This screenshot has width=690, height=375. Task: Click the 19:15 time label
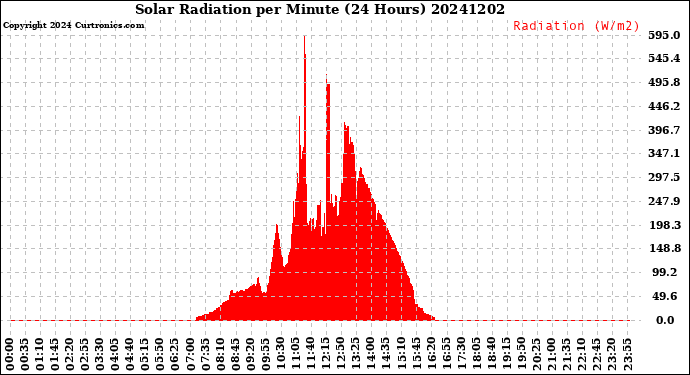click(506, 355)
